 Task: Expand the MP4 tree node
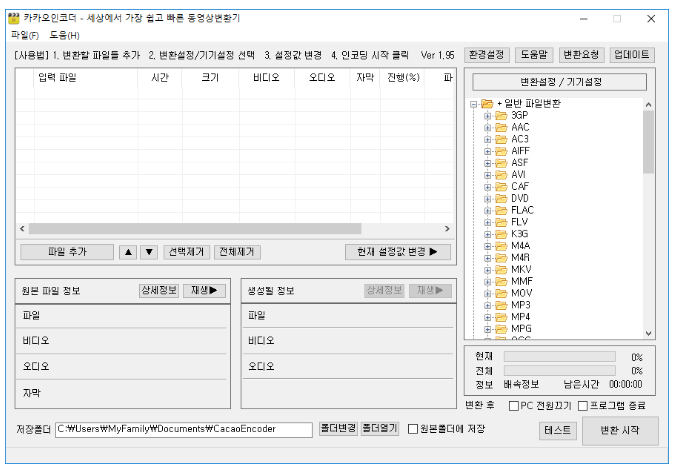[487, 317]
